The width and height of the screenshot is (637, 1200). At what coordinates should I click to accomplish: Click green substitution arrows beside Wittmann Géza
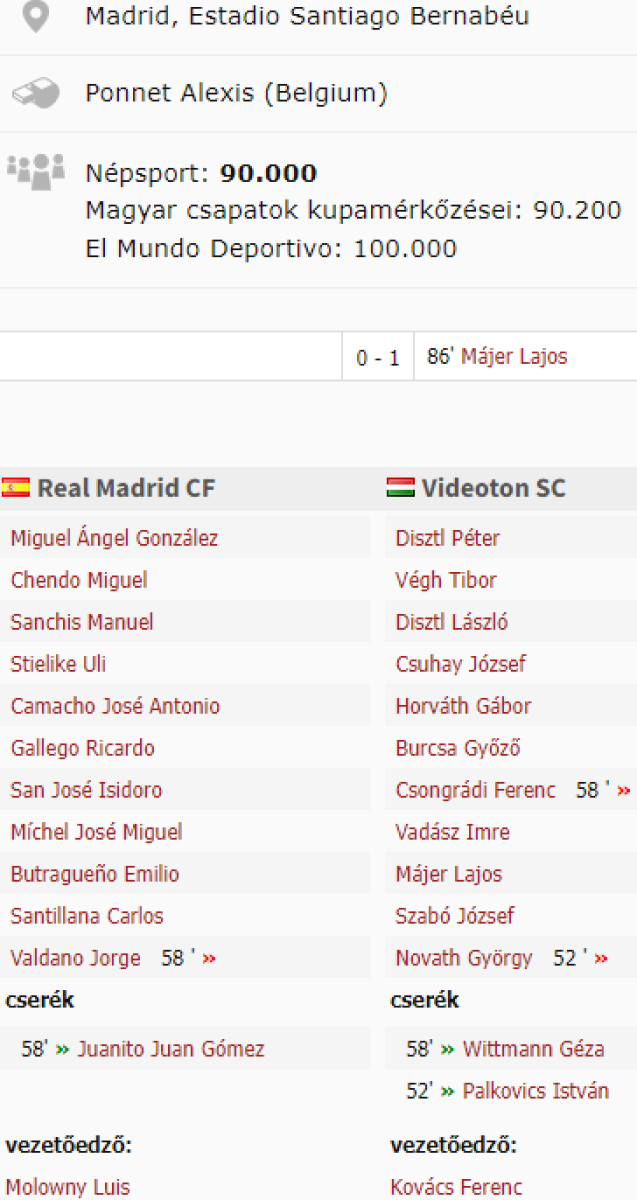coord(447,1049)
